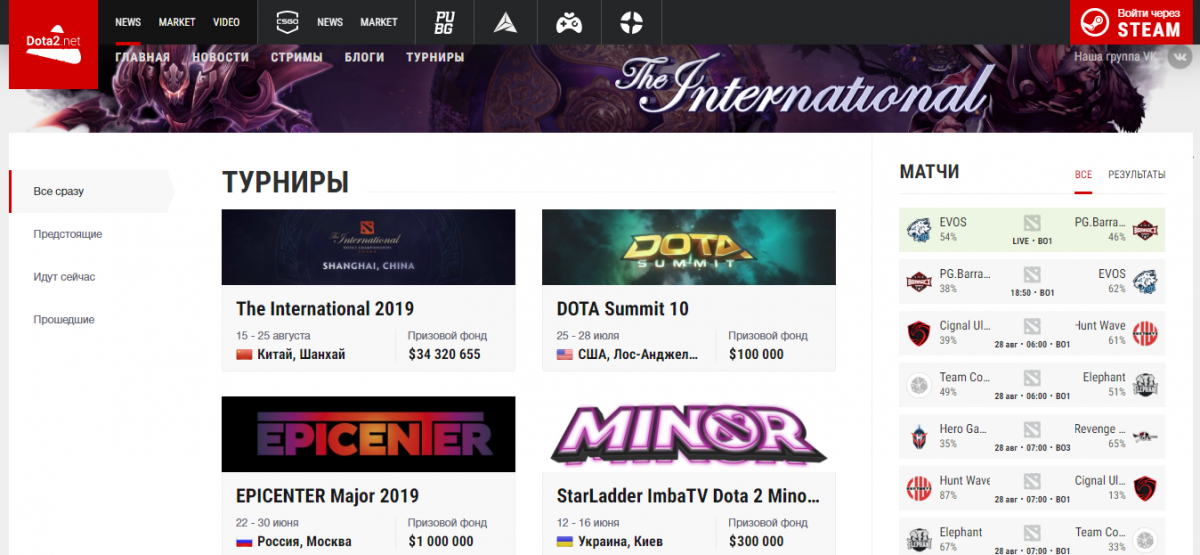
Task: Click the Ukraine flag under StarLadder ImbaTV Minor
Action: tap(565, 542)
